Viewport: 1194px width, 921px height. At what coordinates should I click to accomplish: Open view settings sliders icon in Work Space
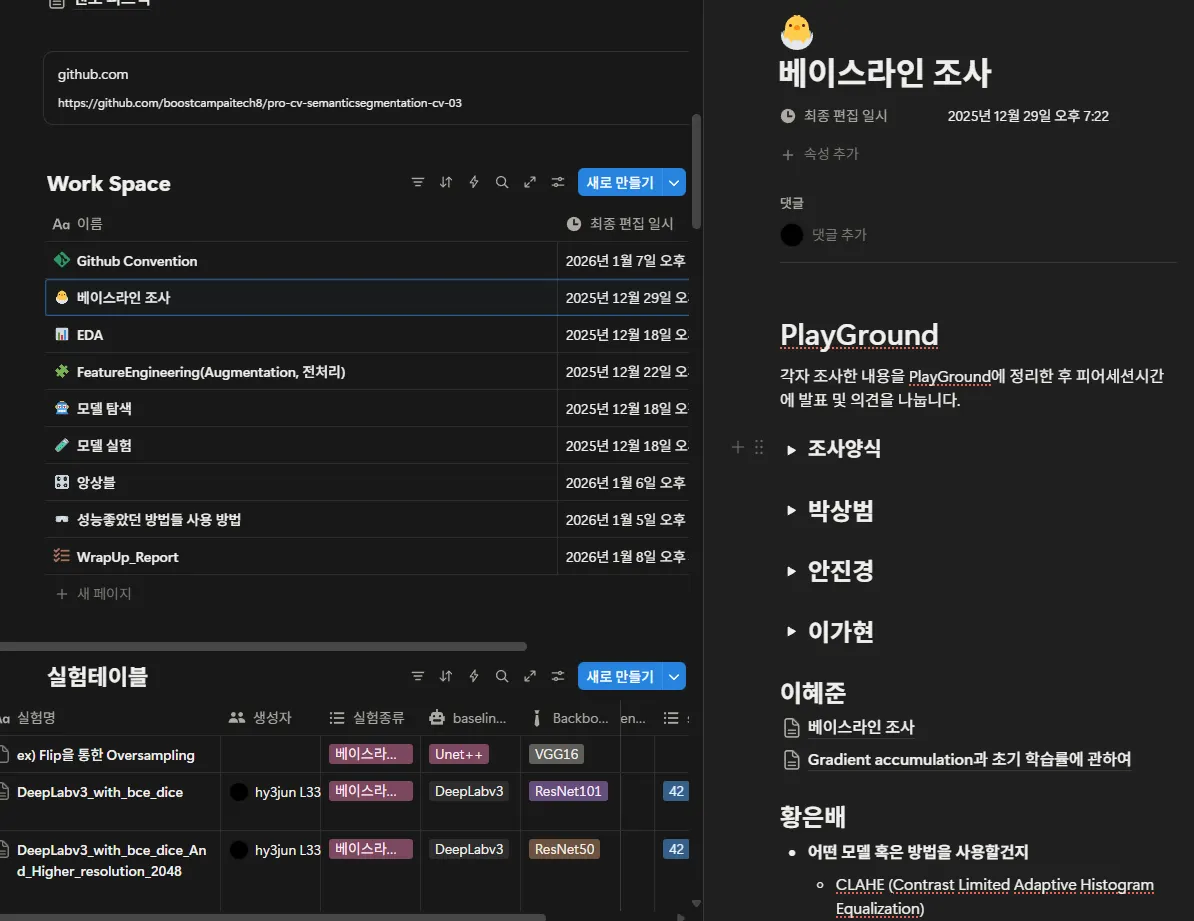tap(558, 182)
